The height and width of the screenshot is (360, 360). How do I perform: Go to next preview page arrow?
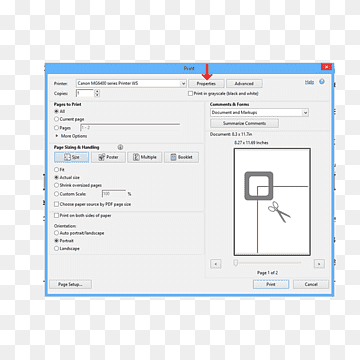tap(319, 264)
